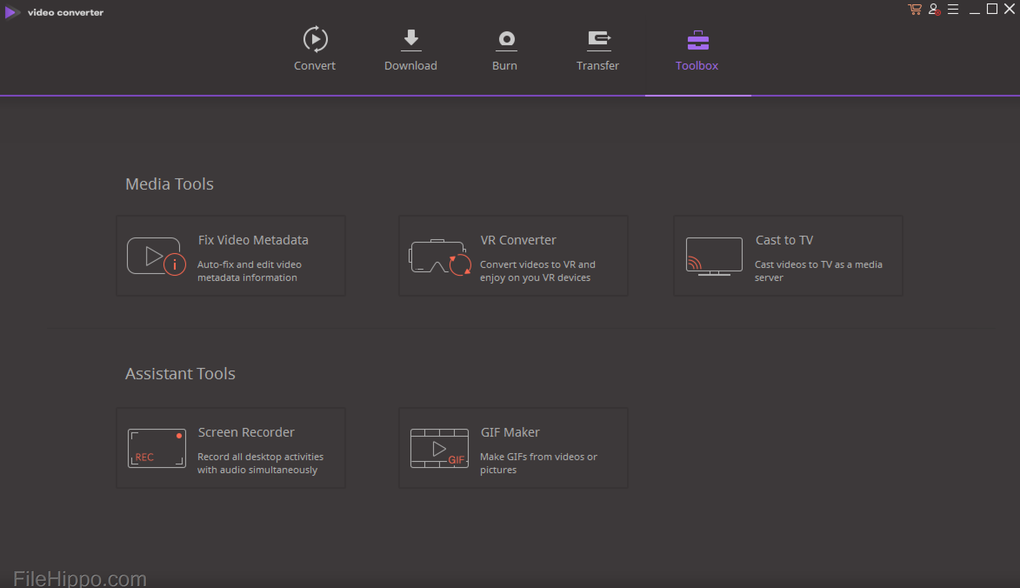Click the VR headset converter icon
This screenshot has width=1020, height=588.
click(440, 257)
